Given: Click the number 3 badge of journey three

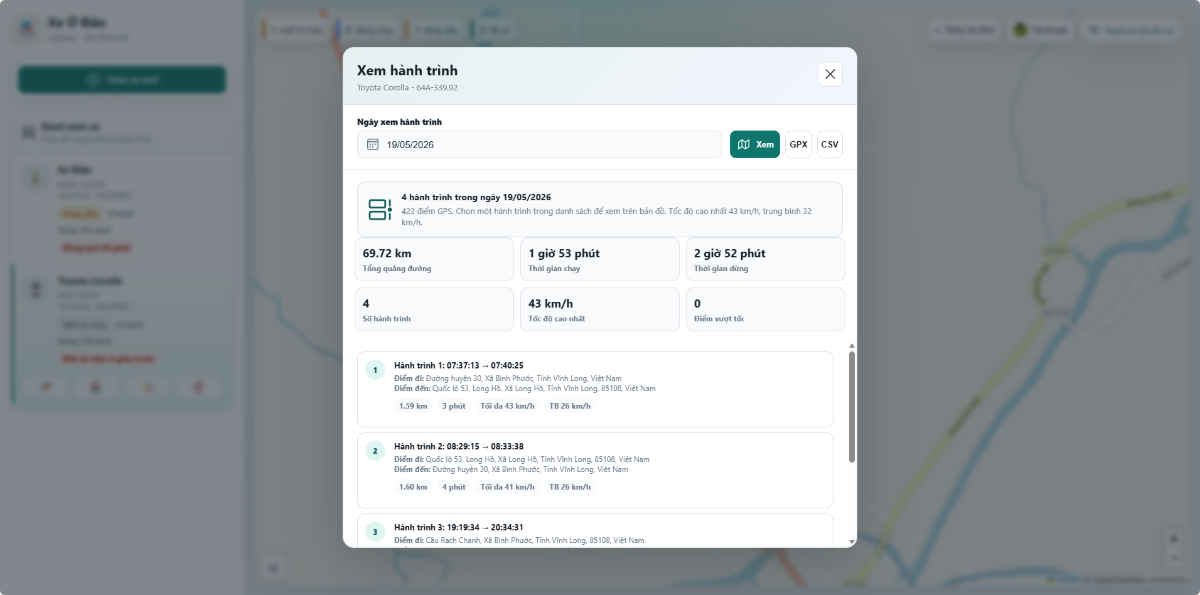Looking at the screenshot, I should click(375, 531).
